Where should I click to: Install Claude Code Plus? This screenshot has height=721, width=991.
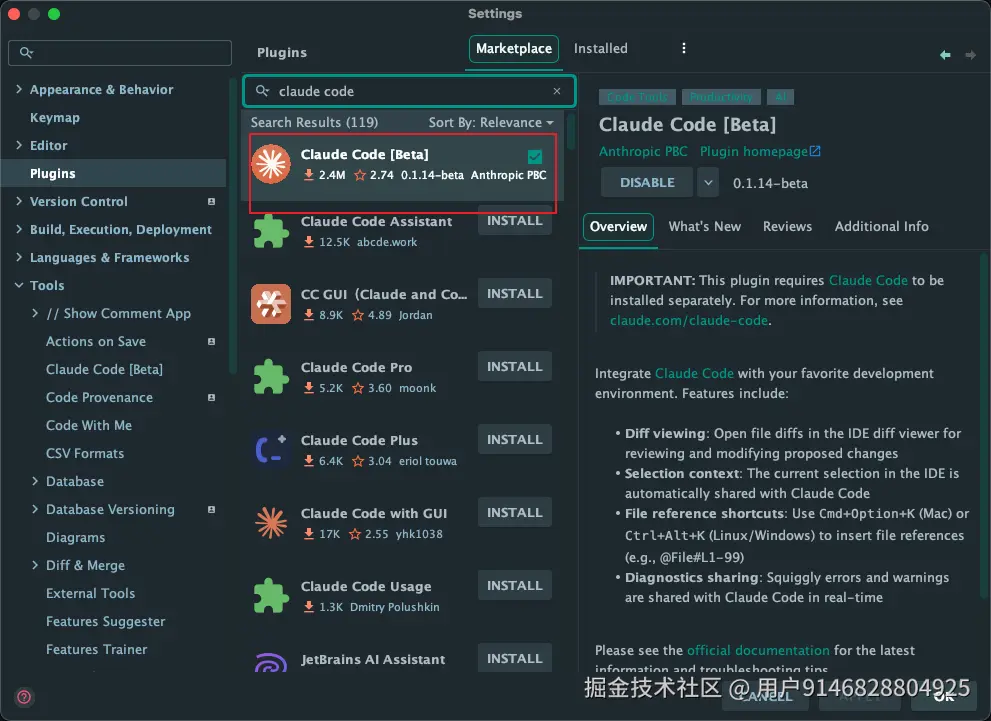(x=514, y=440)
